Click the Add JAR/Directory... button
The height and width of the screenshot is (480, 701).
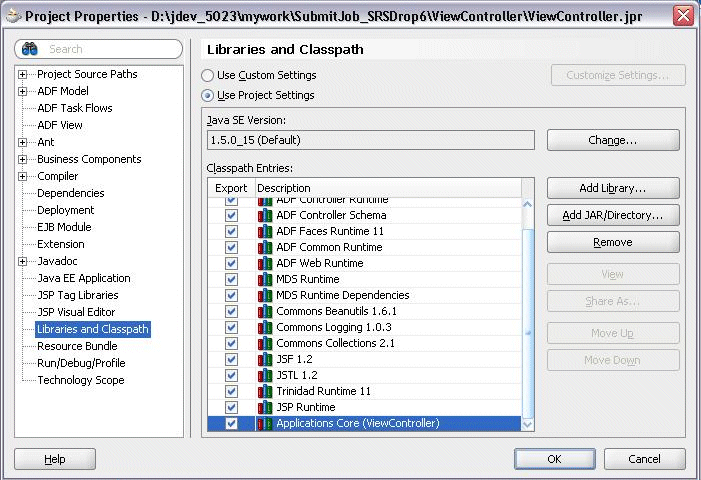pyautogui.click(x=613, y=215)
